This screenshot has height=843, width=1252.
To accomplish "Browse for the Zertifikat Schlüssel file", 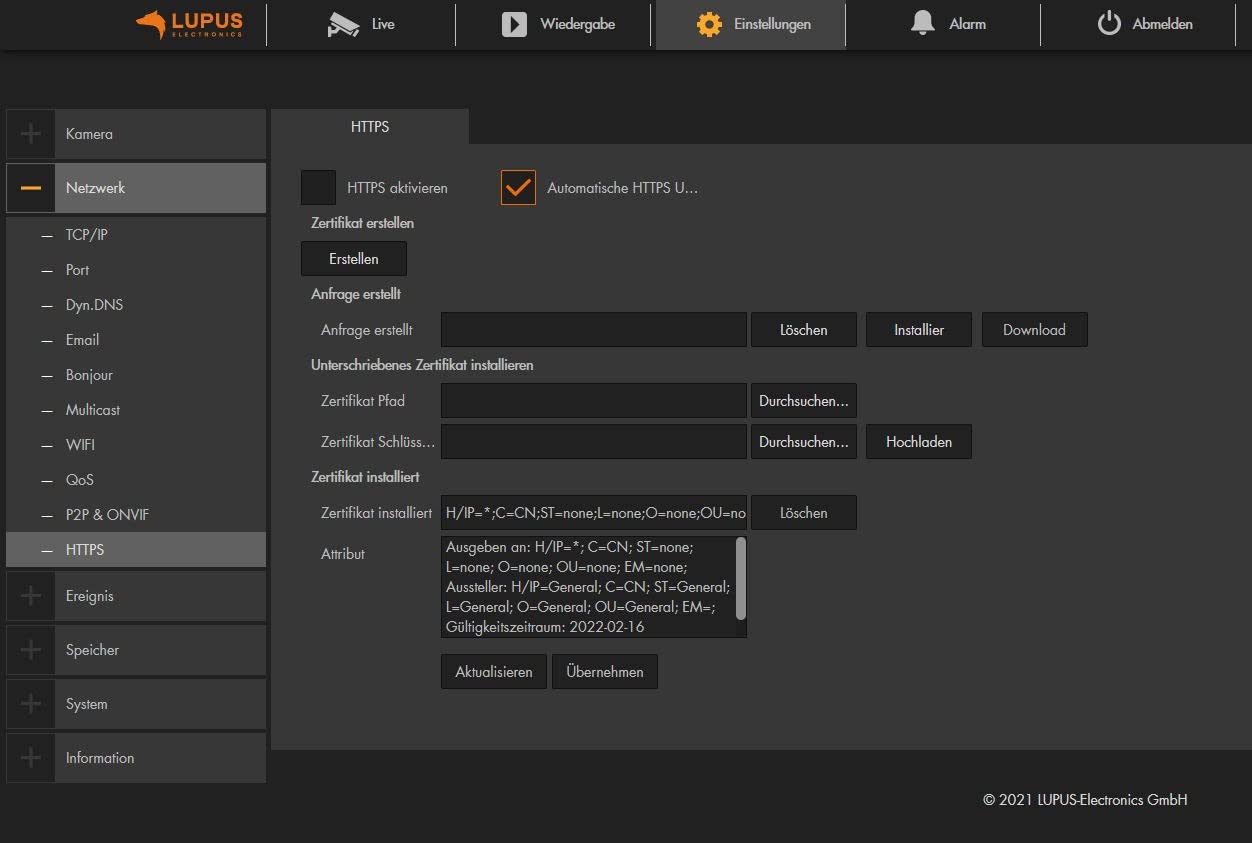I will tap(804, 442).
